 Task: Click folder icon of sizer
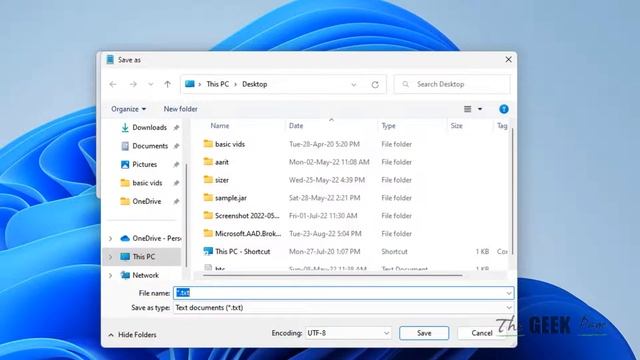pyautogui.click(x=208, y=180)
